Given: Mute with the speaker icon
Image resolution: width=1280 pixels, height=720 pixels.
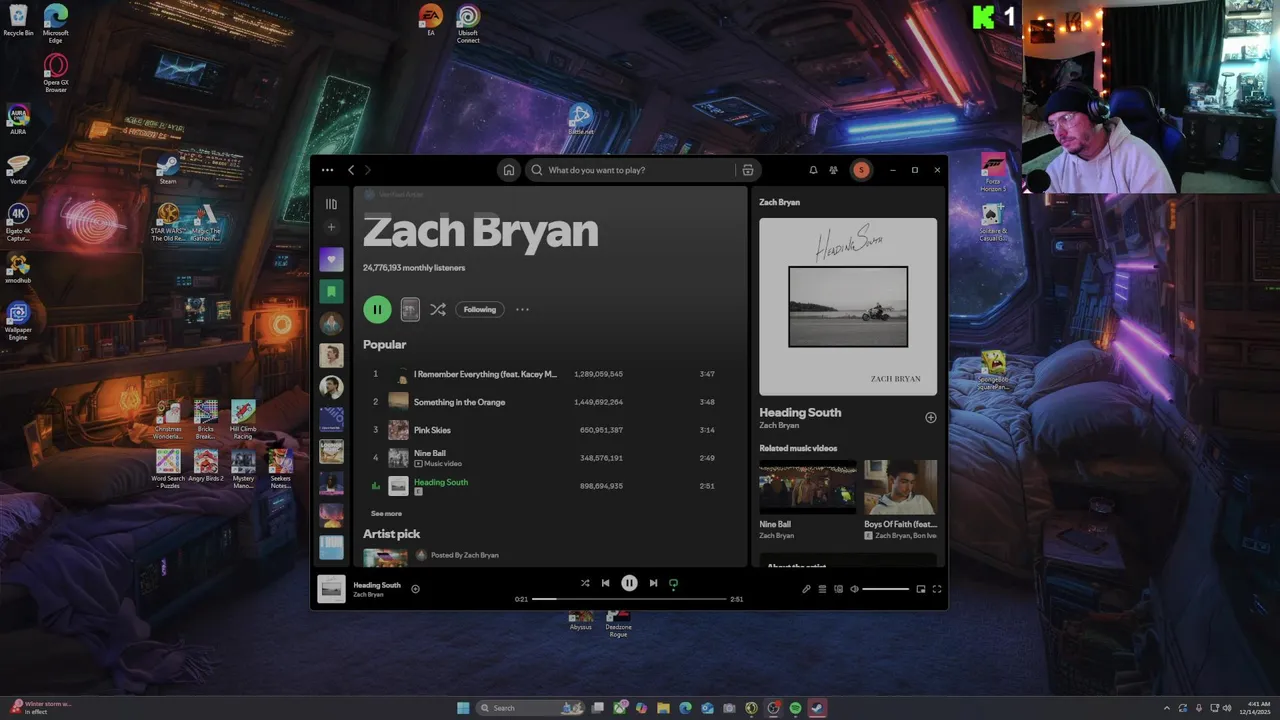Looking at the screenshot, I should 854,589.
